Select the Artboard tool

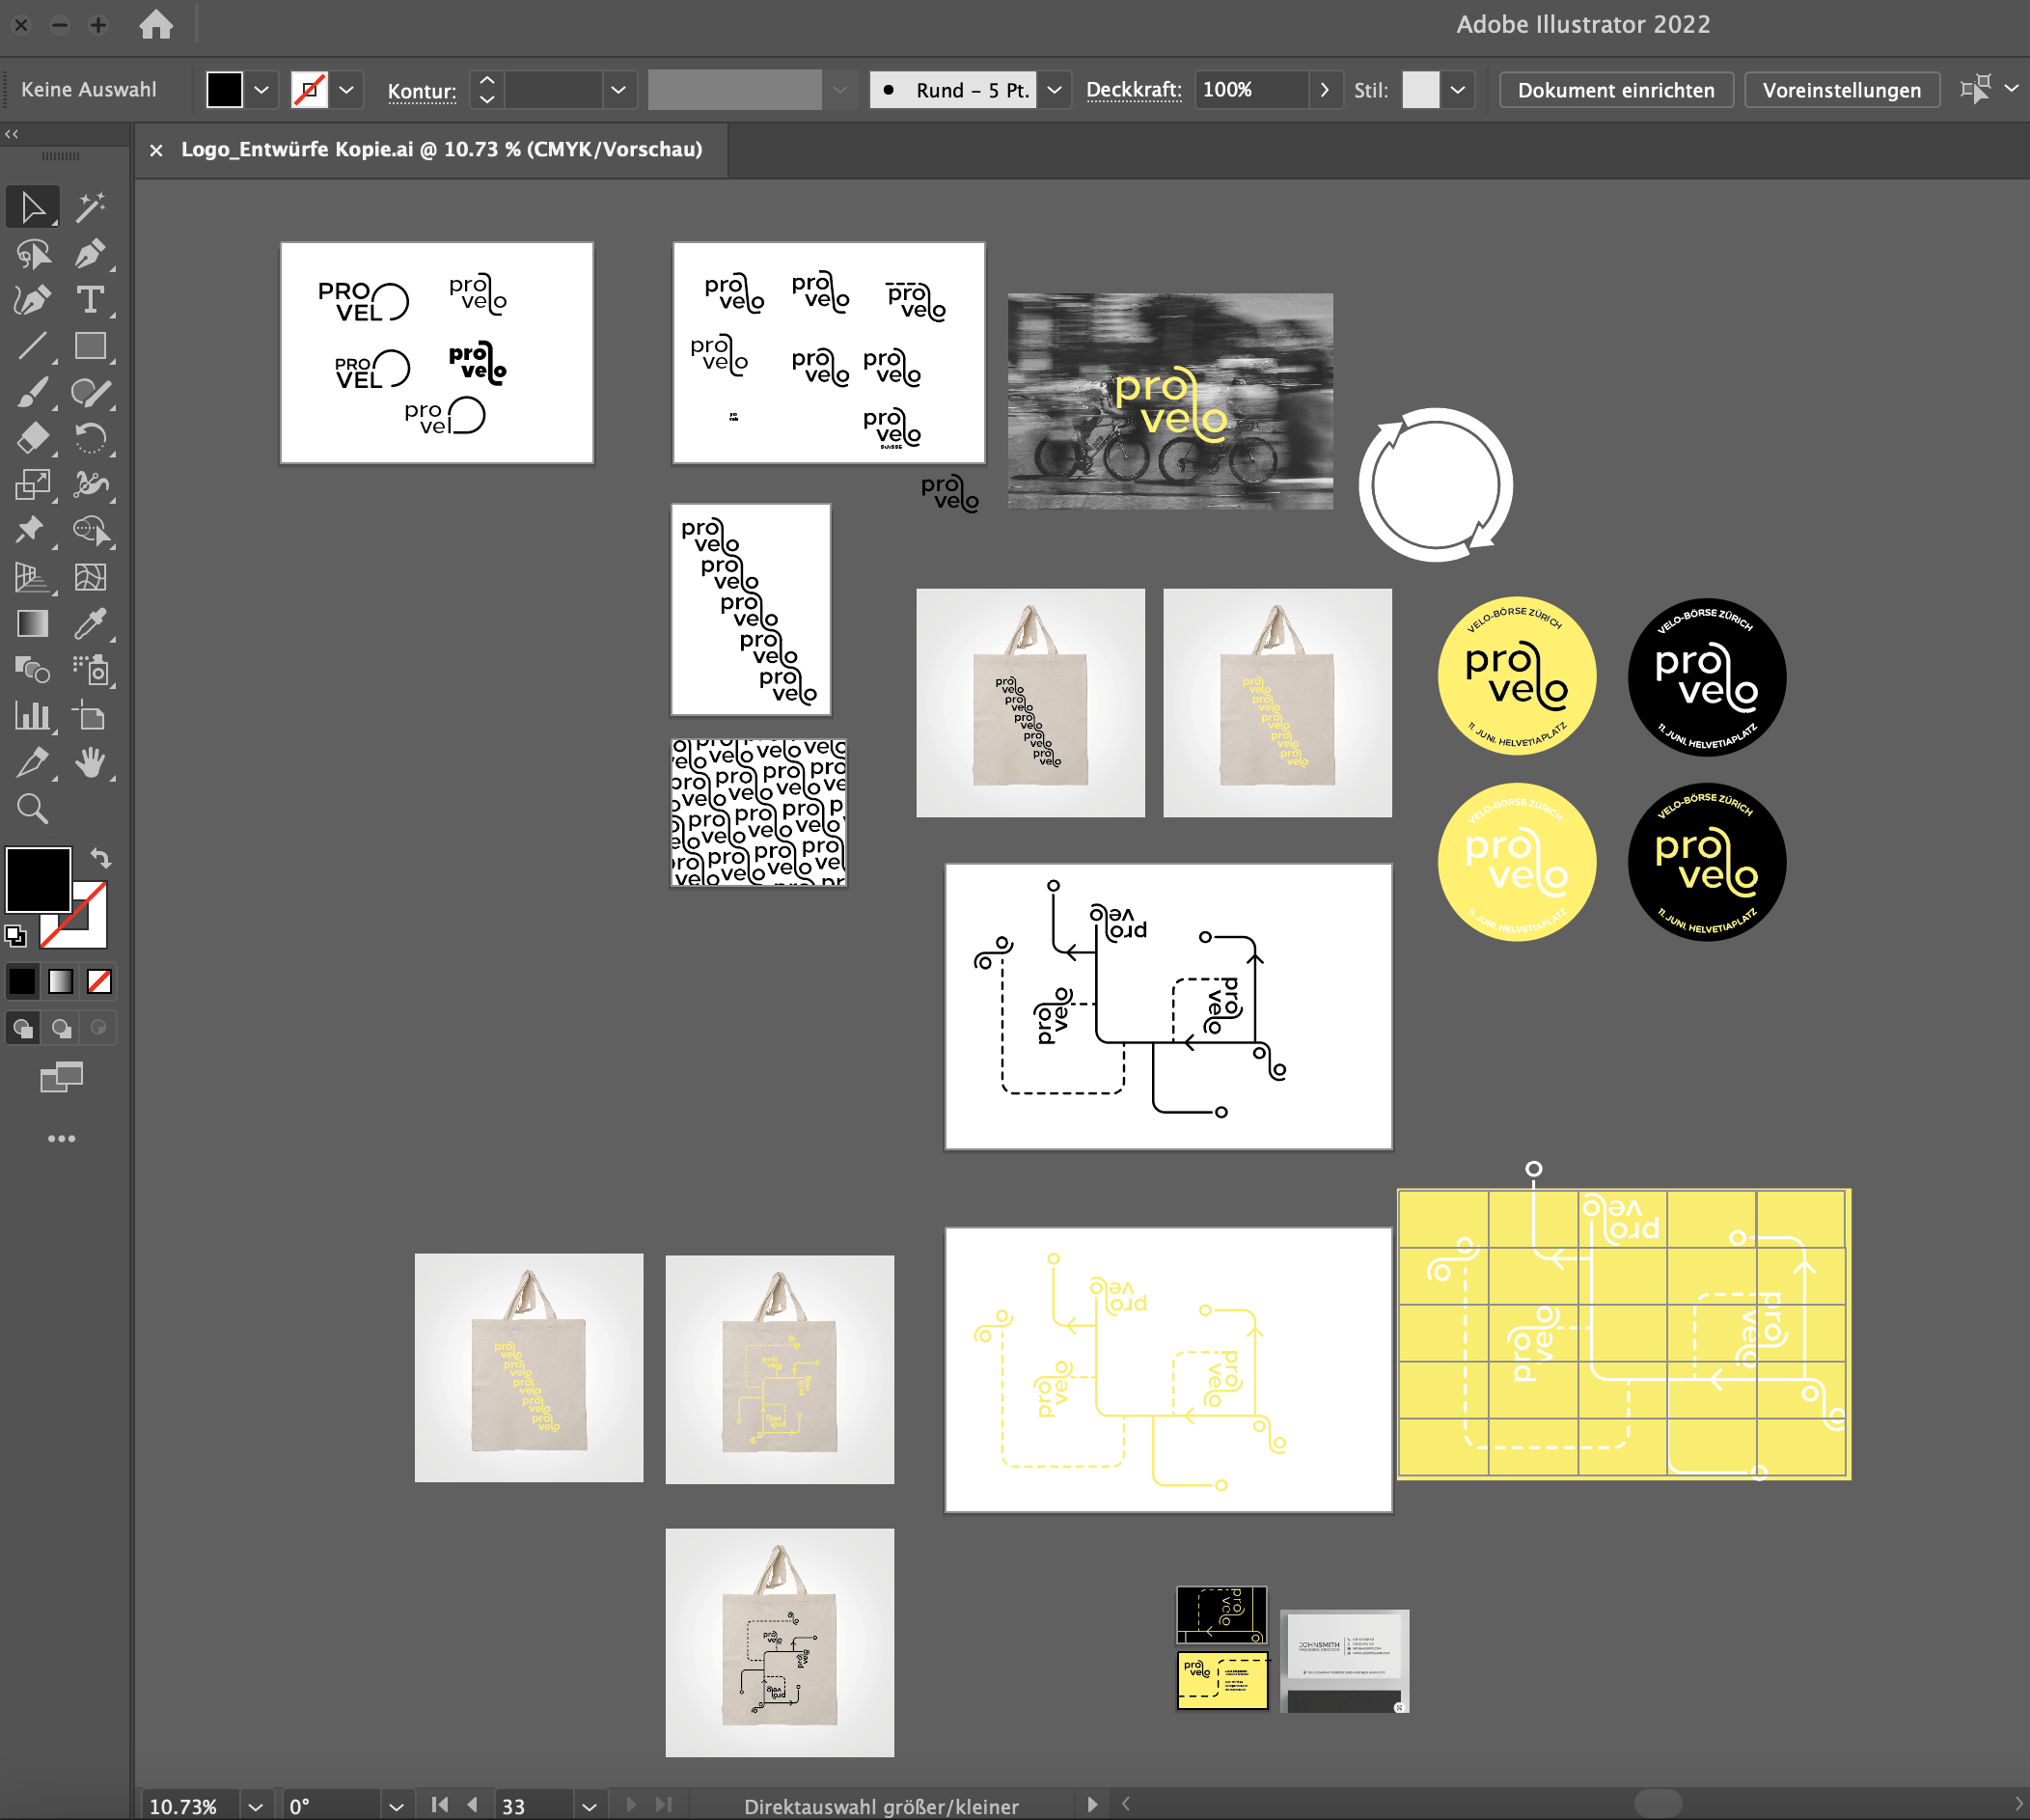coord(90,716)
